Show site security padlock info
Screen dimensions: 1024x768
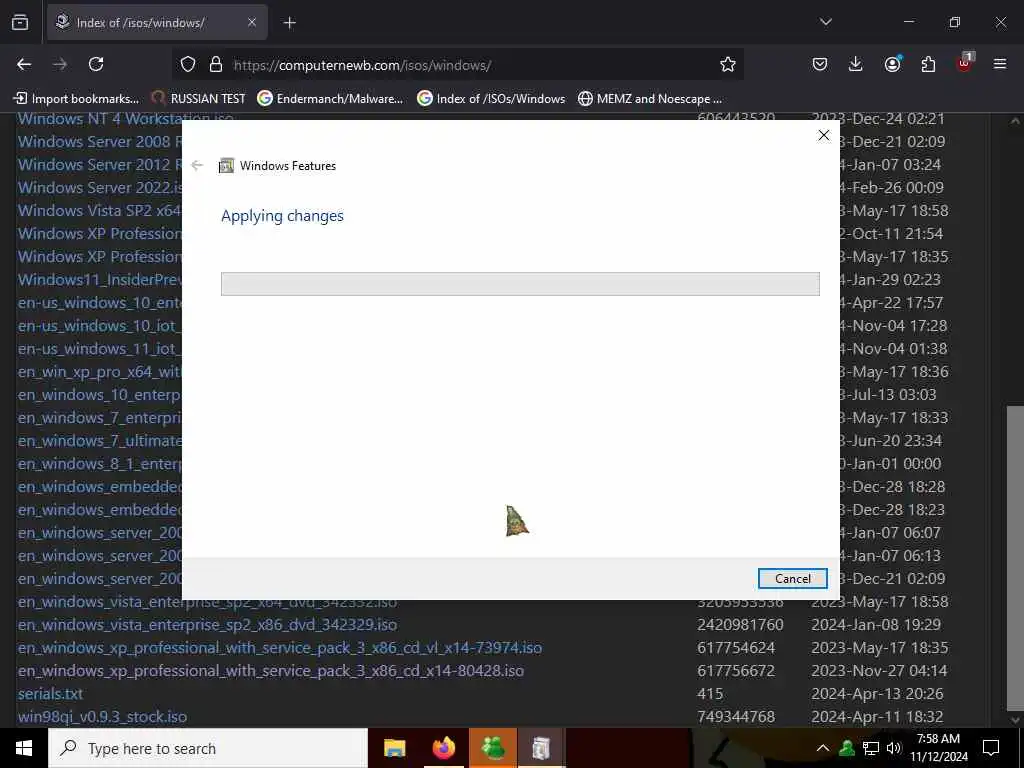point(216,64)
